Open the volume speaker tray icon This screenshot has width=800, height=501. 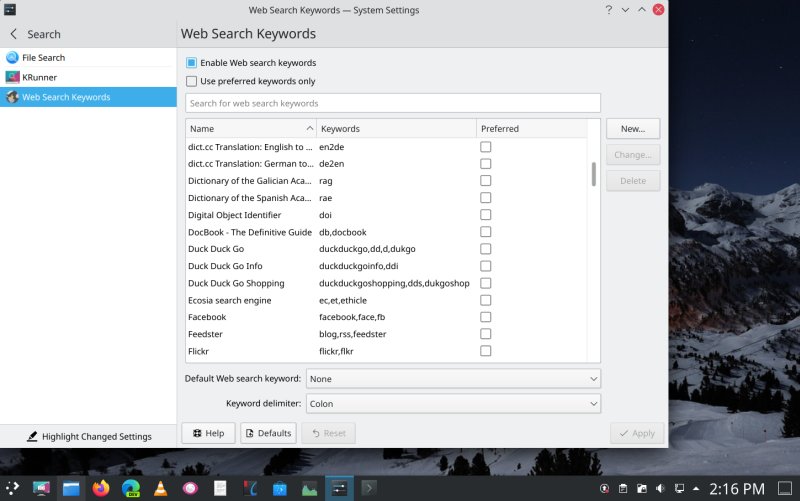point(660,489)
